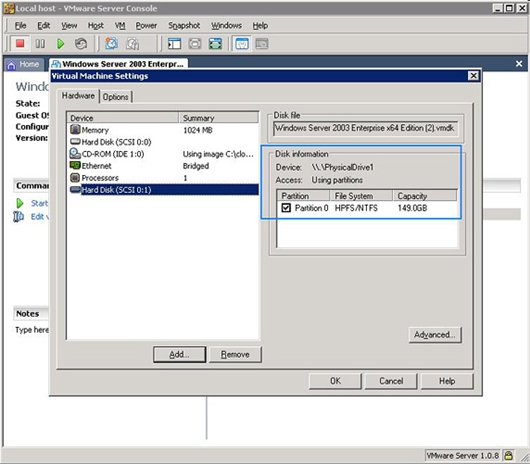Click the Full Screen toolbar icon
The width and height of the screenshot is (530, 464).
point(215,44)
